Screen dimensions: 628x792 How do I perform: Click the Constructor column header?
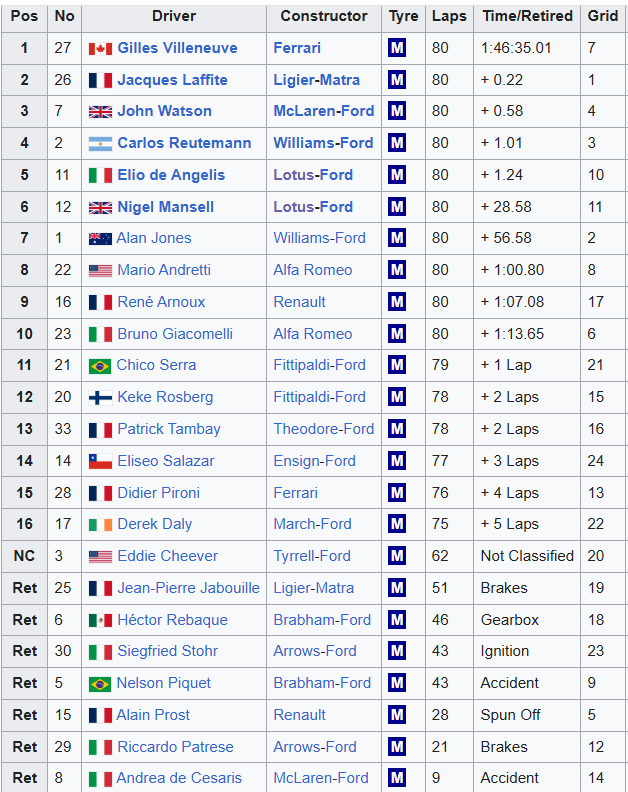tap(324, 16)
